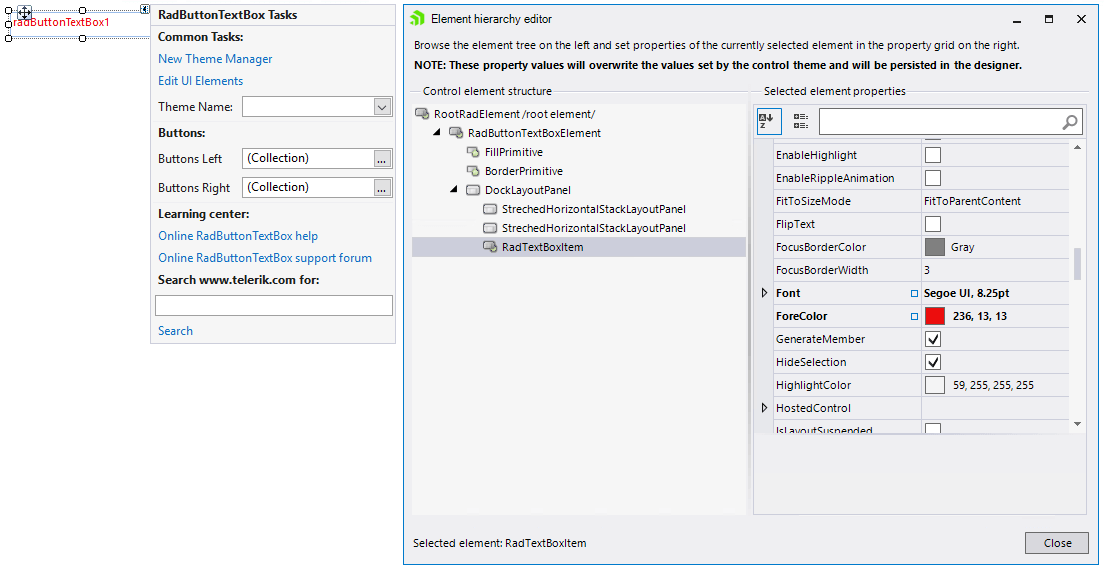Open the Theme Name dropdown
Screen dimensions: 1104x574
[382, 107]
